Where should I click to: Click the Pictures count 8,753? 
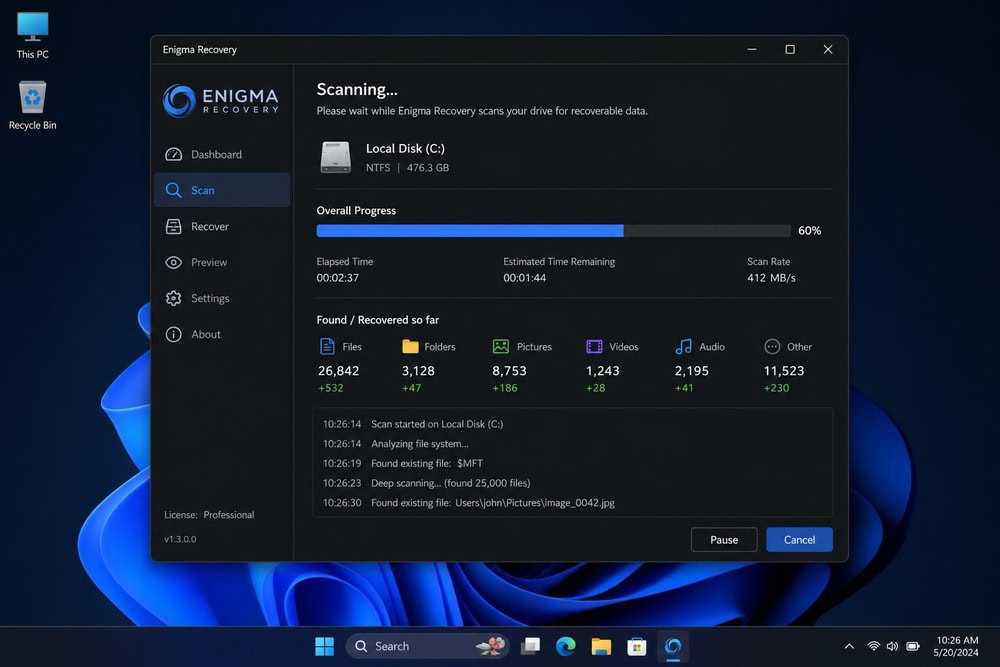click(509, 370)
